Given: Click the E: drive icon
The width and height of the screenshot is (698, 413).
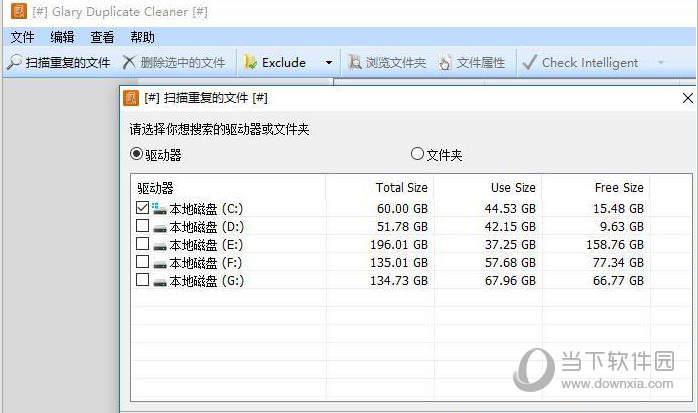Looking at the screenshot, I should tap(160, 246).
